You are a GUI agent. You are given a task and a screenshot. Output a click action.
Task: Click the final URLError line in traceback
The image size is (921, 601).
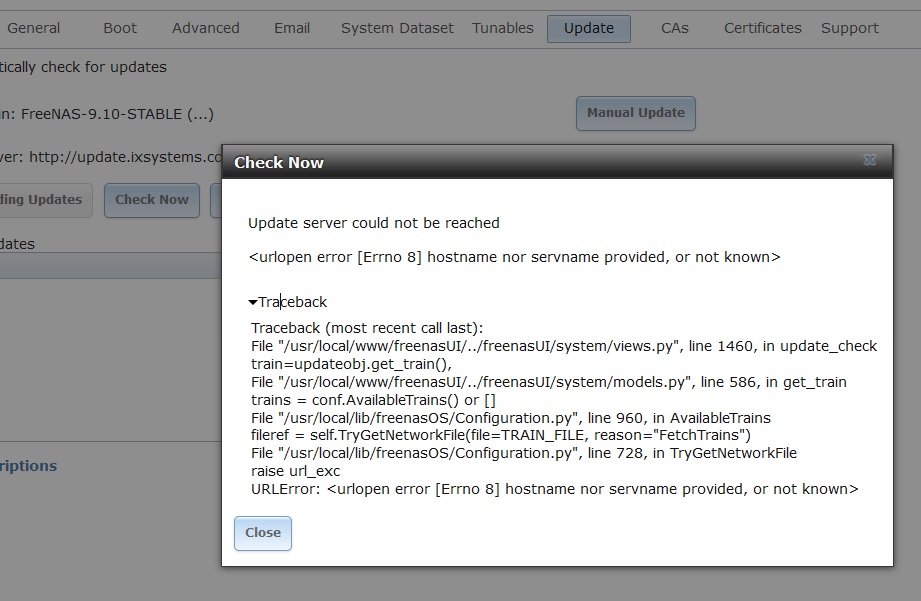[554, 489]
